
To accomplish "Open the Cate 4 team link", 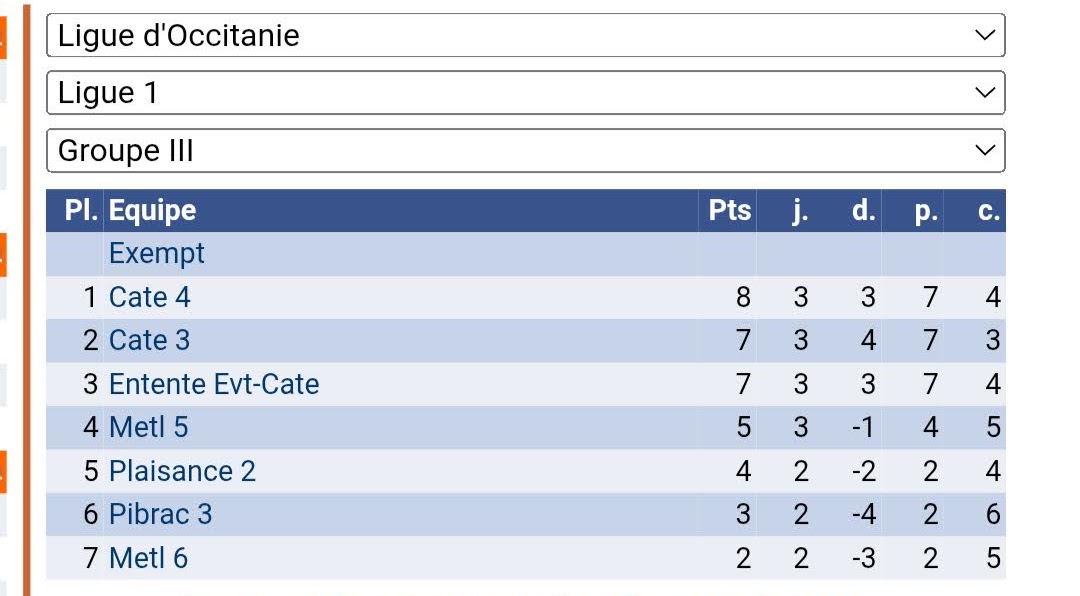I will point(150,297).
